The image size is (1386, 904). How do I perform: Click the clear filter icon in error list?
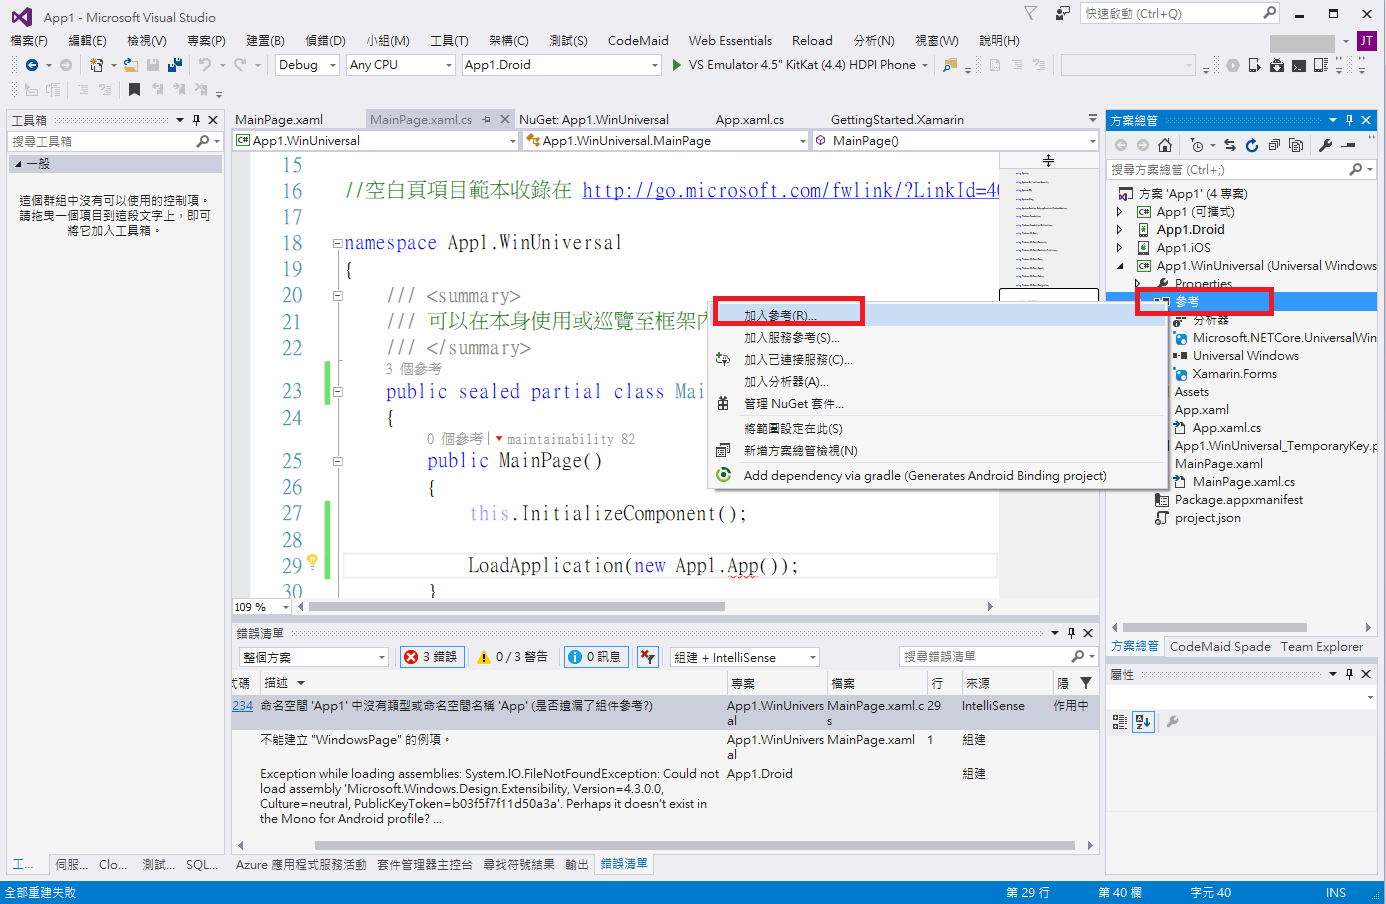[648, 657]
